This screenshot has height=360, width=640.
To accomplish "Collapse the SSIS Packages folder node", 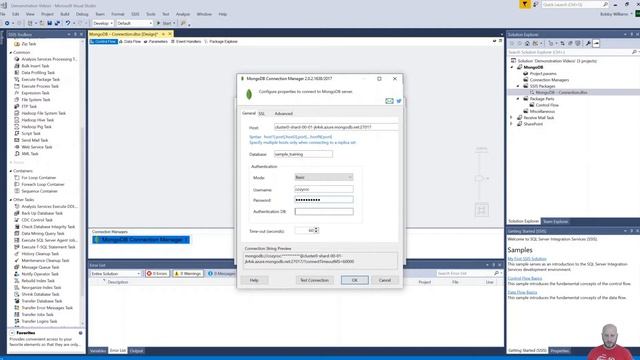I will click(x=518, y=86).
